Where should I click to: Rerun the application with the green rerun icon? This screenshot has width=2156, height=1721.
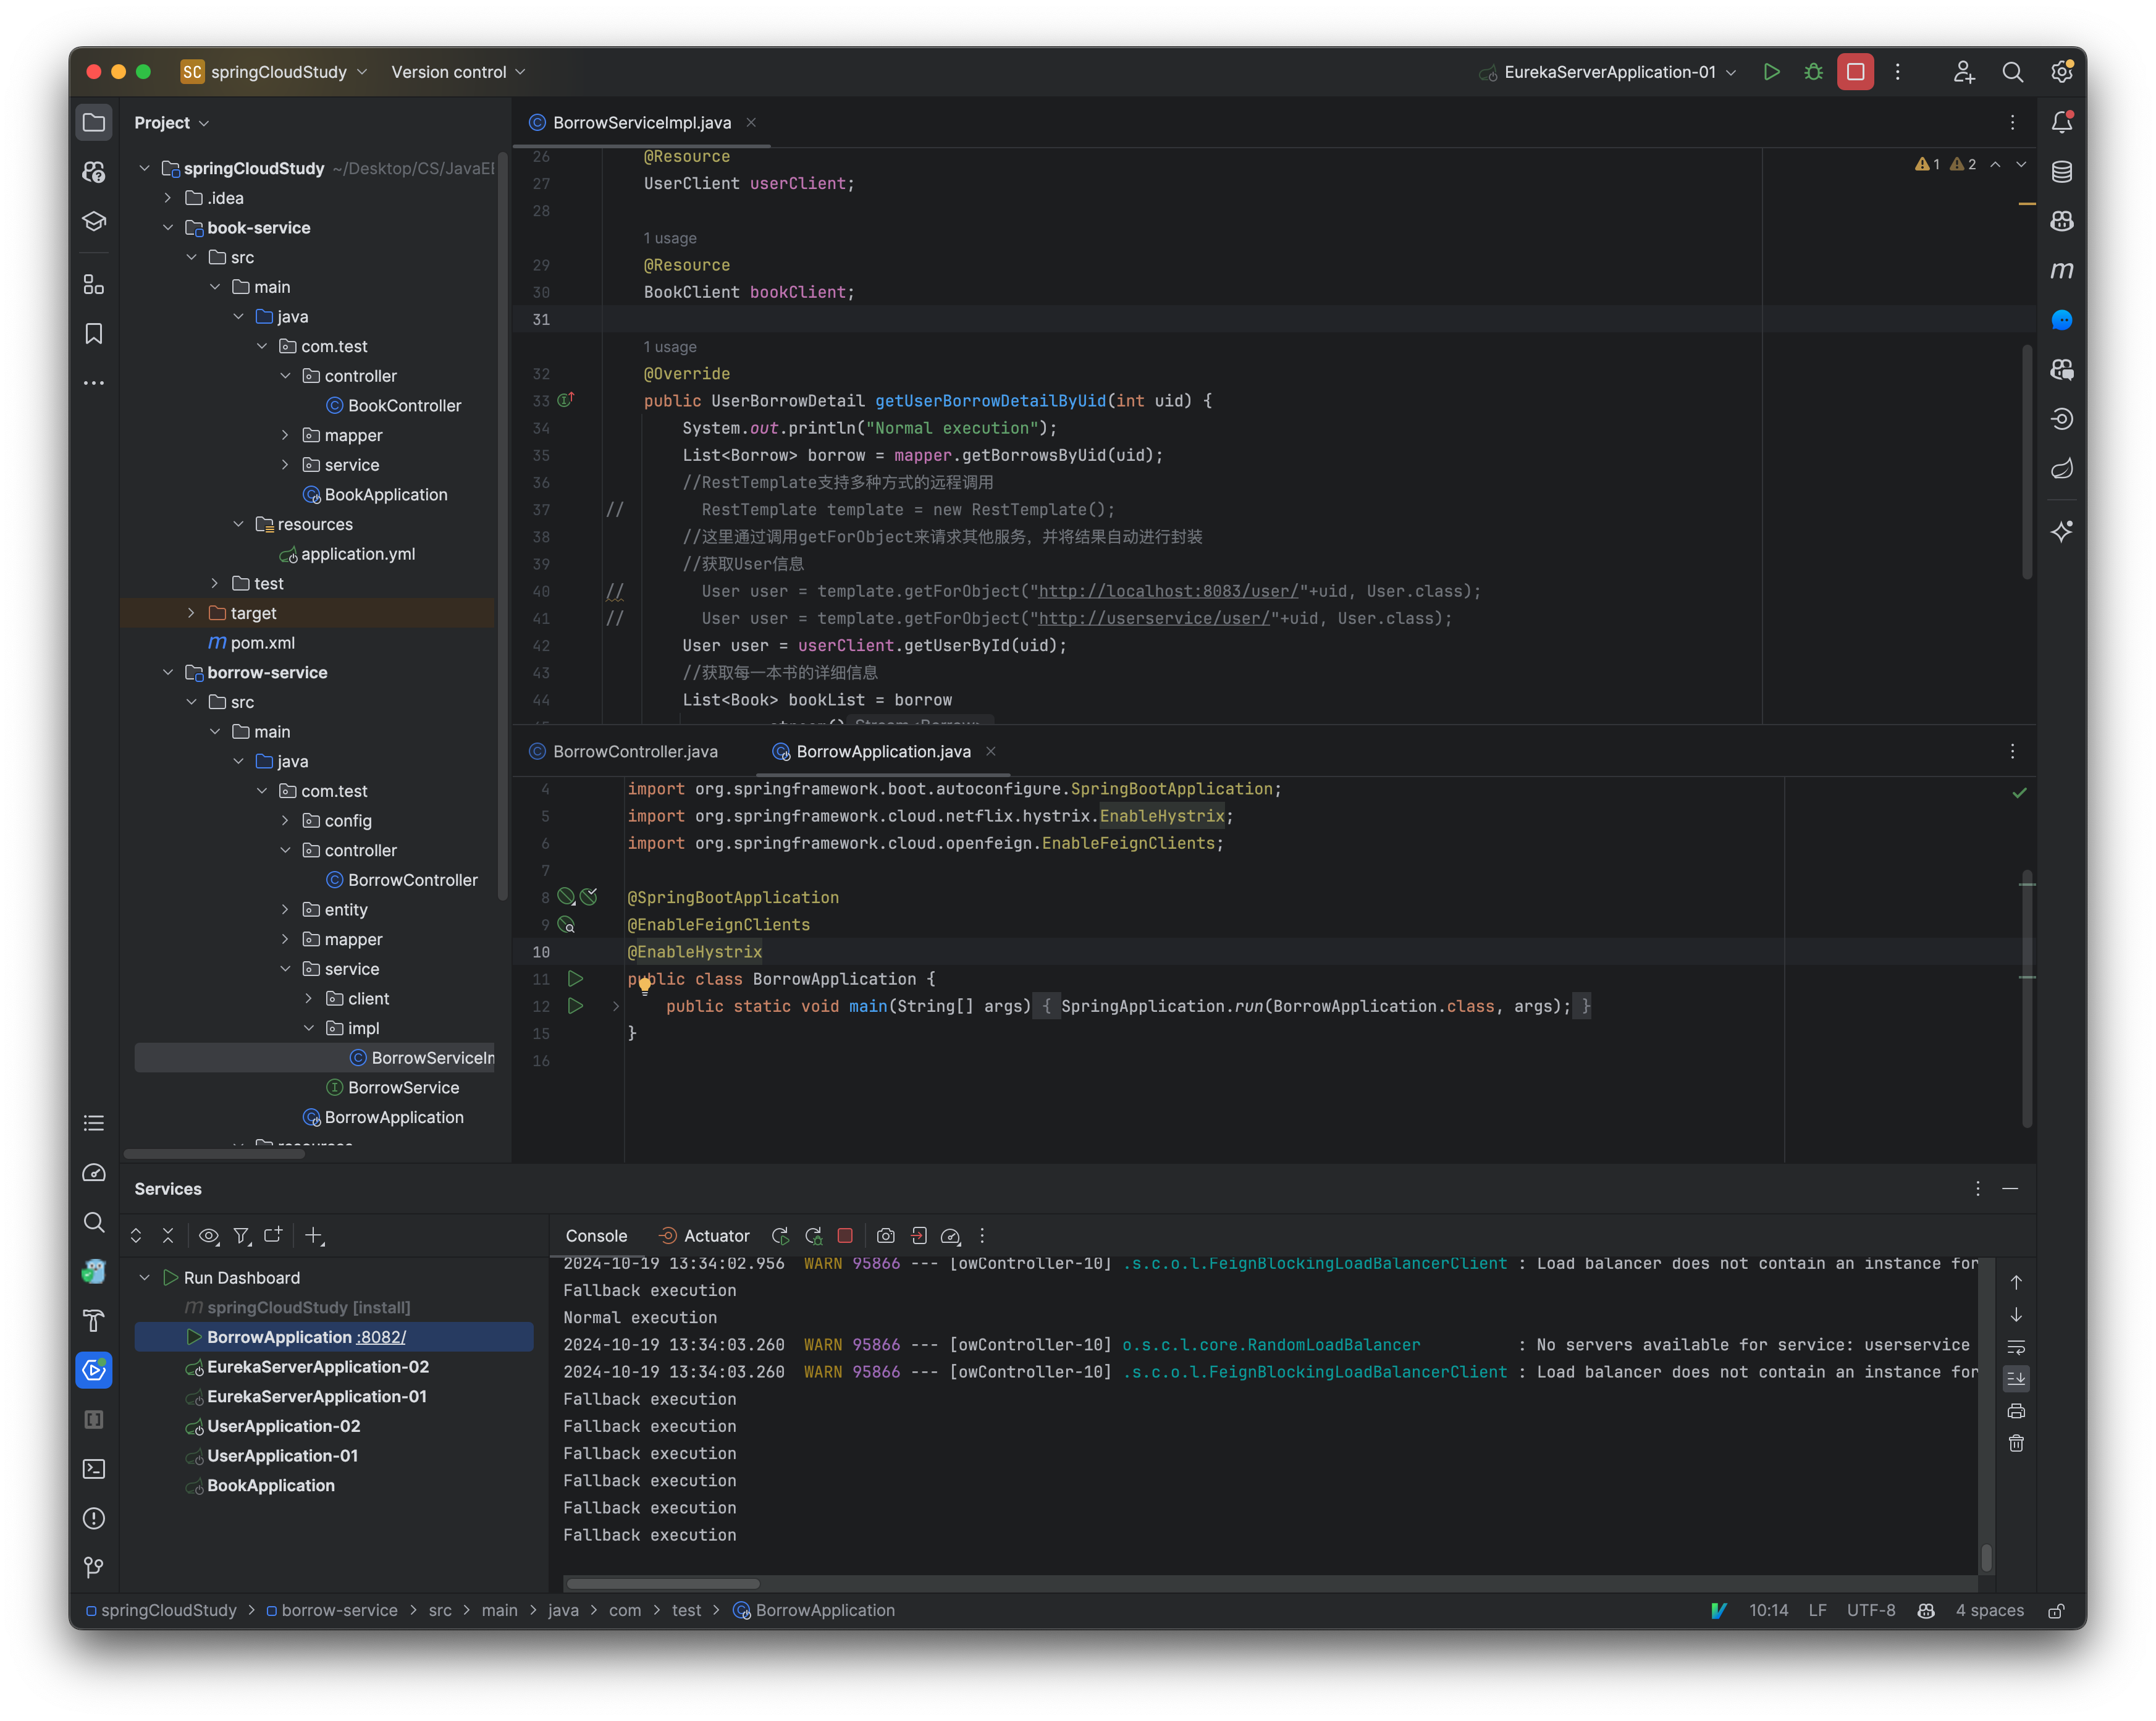tap(780, 1236)
